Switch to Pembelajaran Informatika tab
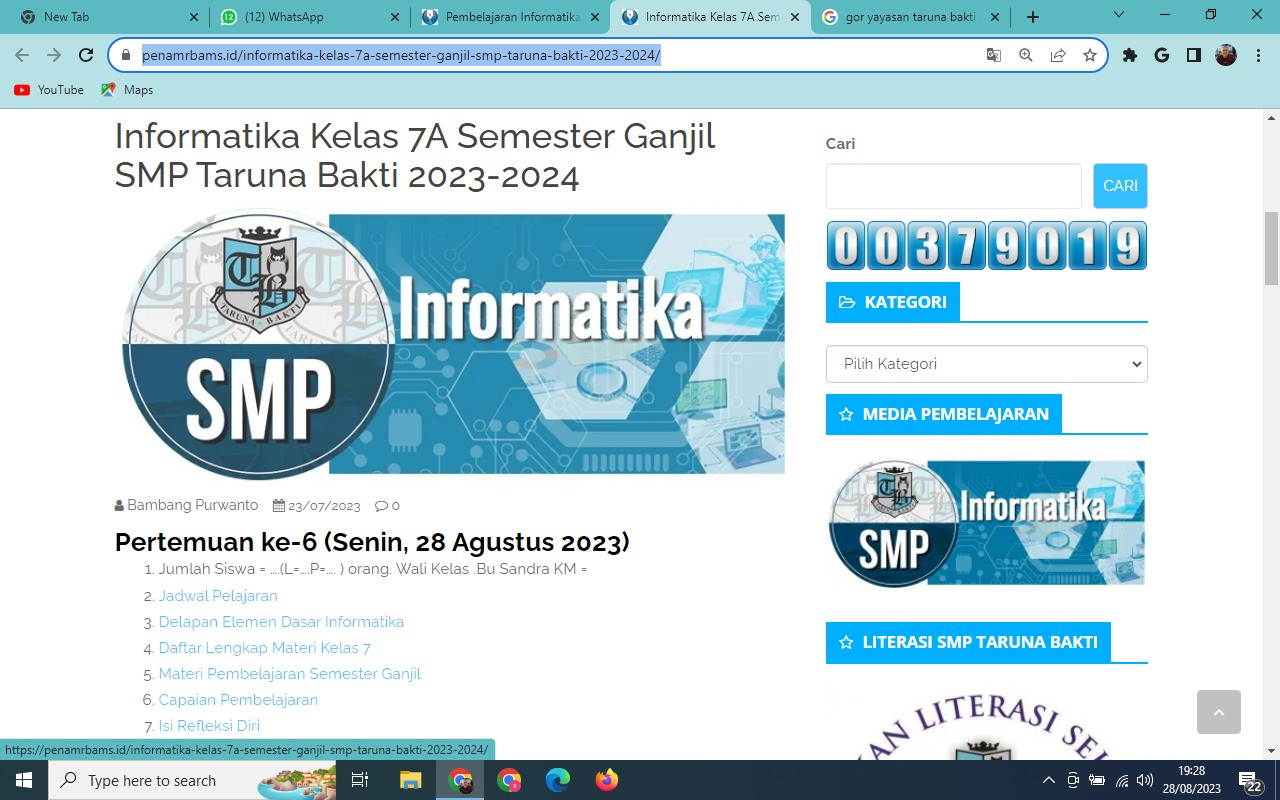The height and width of the screenshot is (800, 1280). (x=510, y=17)
